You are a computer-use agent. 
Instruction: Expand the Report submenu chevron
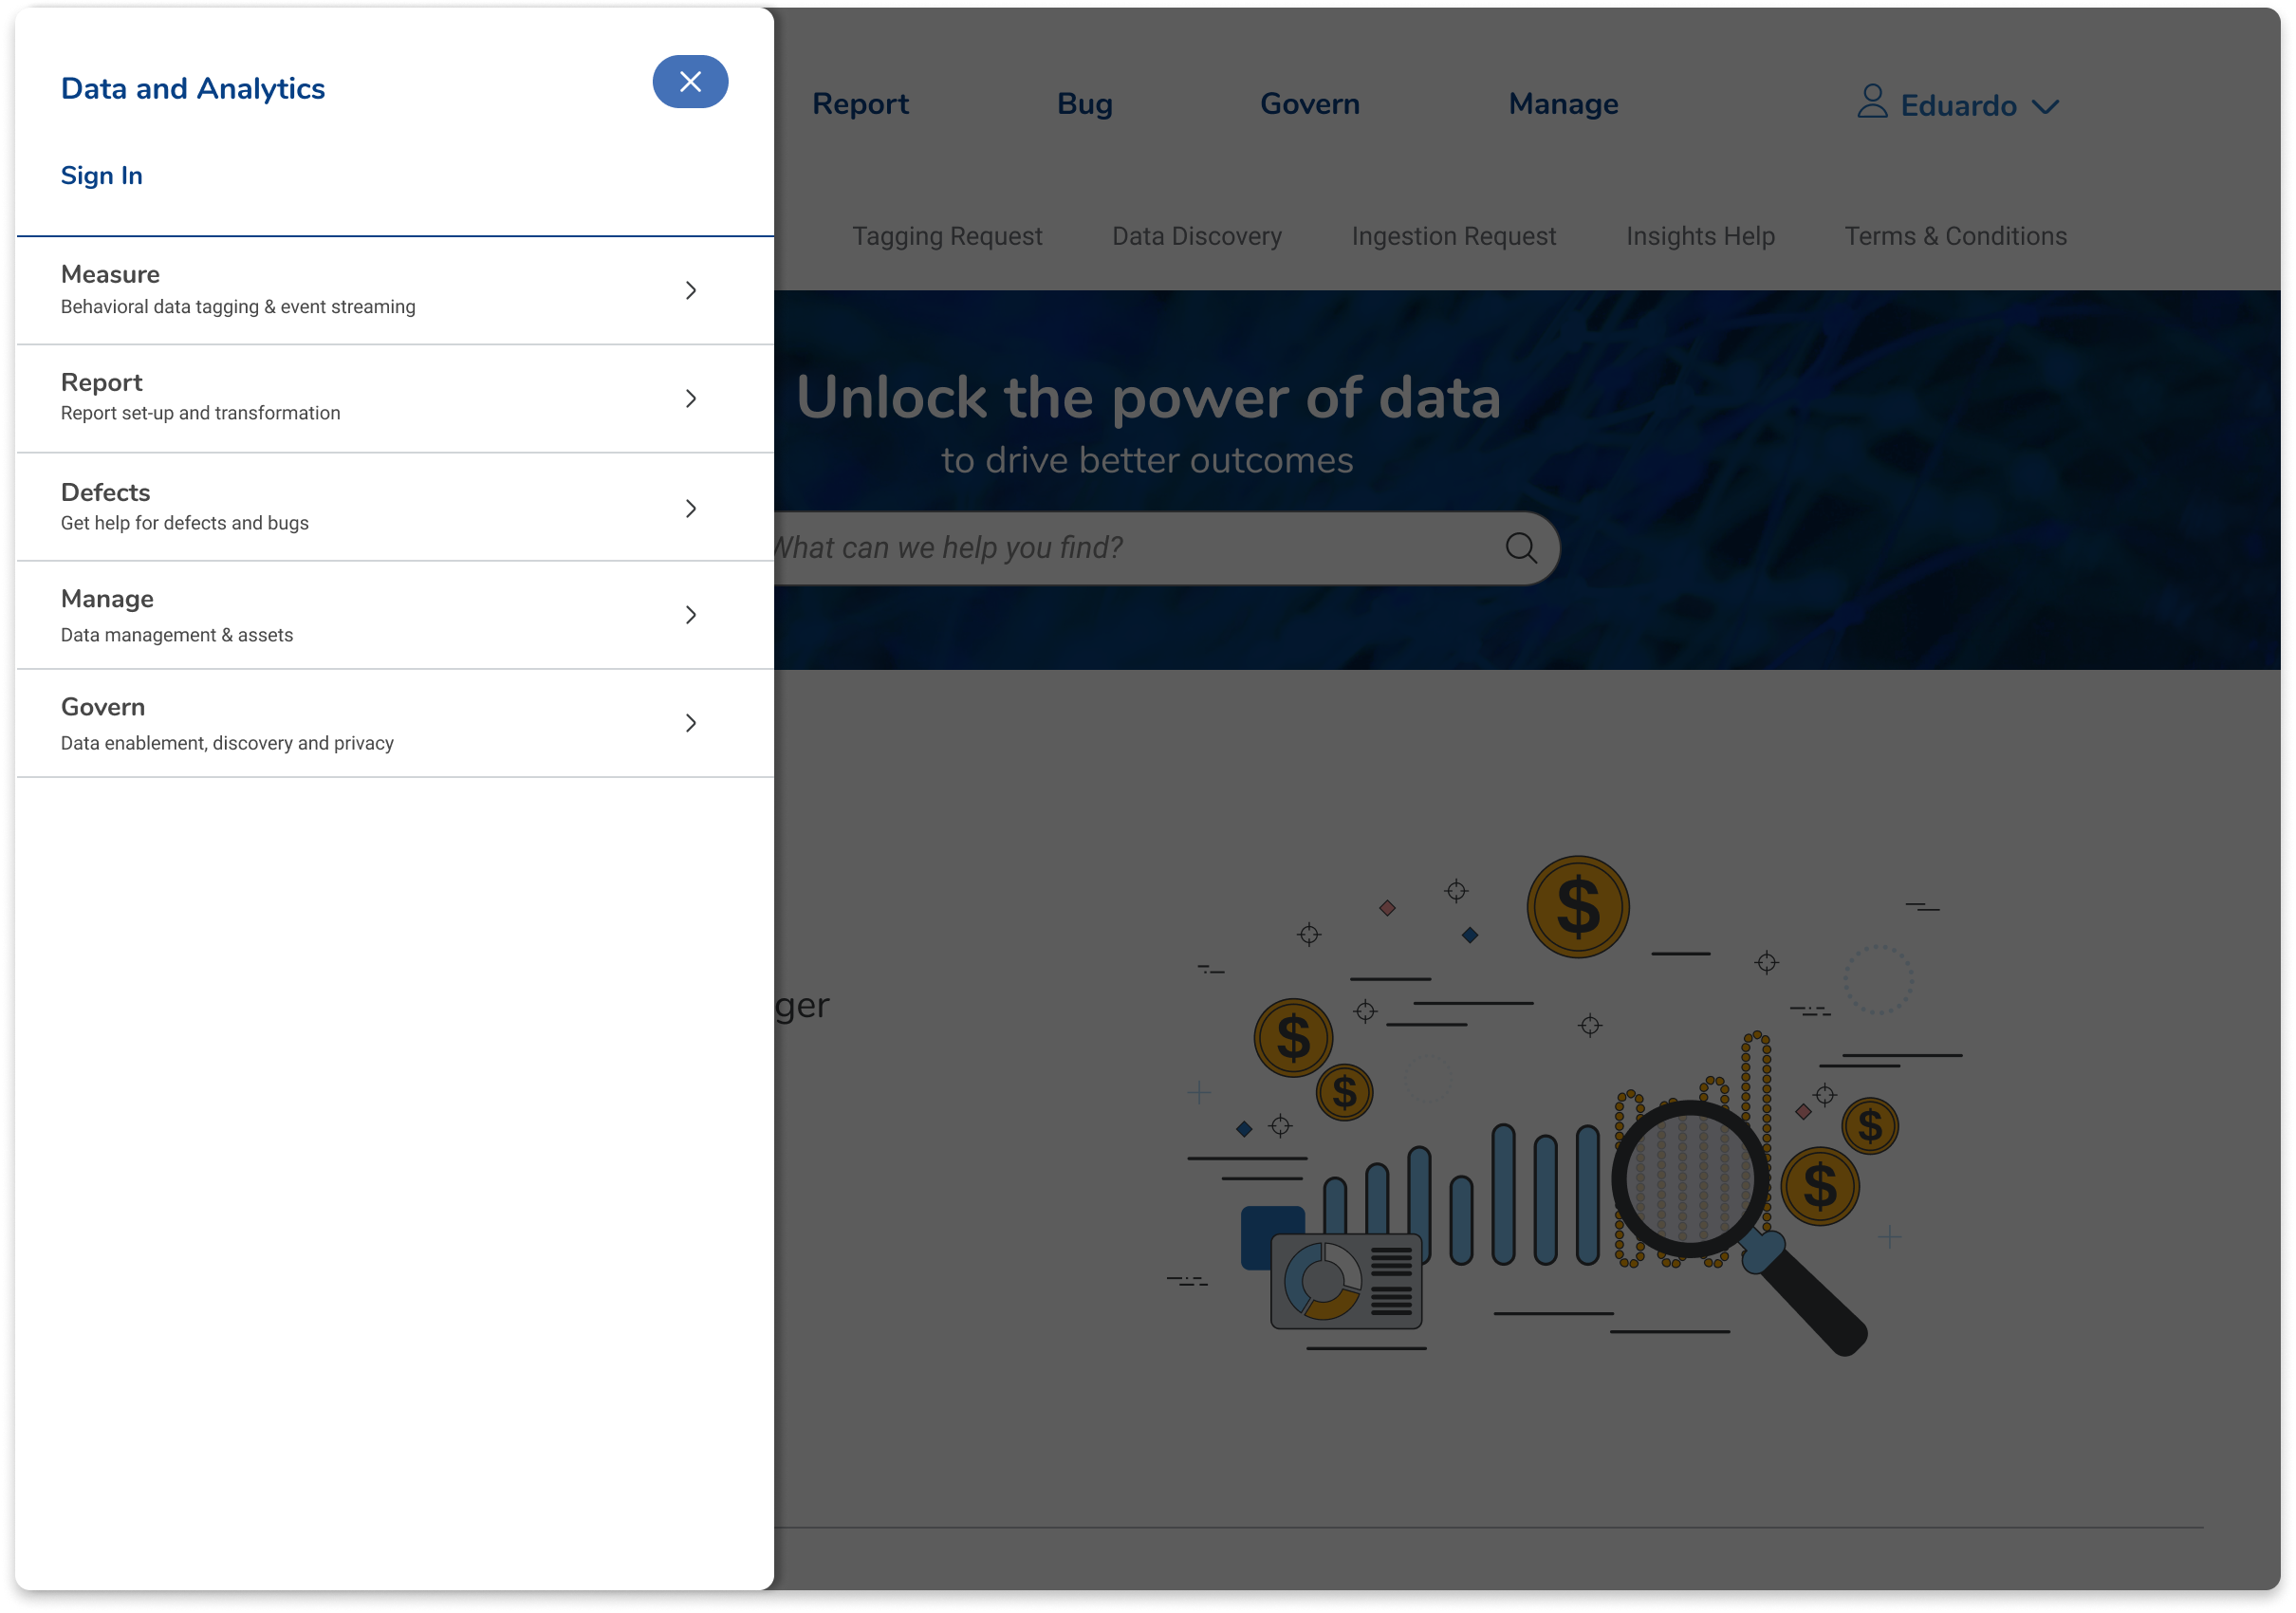click(x=691, y=399)
